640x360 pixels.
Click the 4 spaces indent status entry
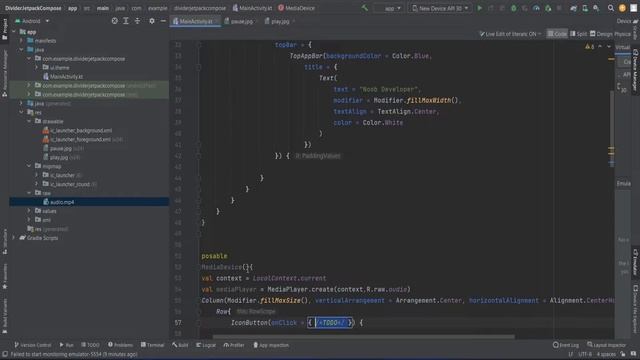point(606,354)
